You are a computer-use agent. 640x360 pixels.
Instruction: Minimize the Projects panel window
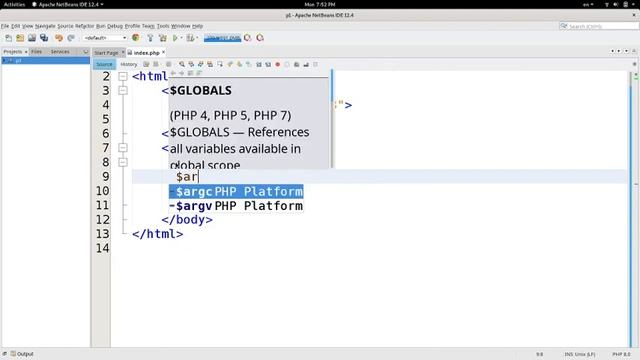point(85,52)
